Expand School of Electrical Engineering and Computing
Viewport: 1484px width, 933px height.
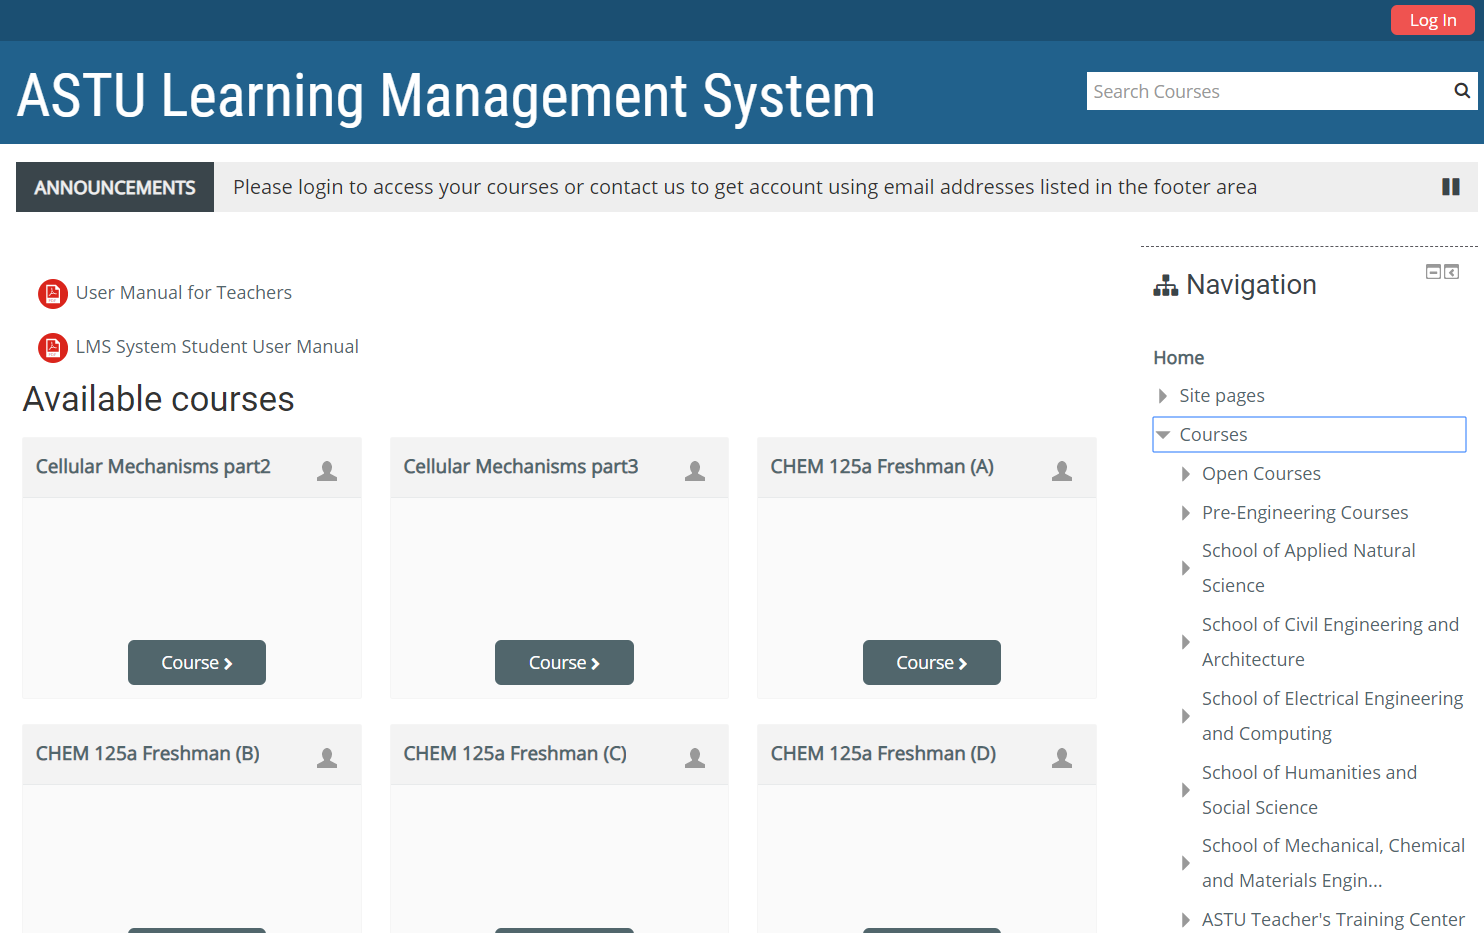pyautogui.click(x=1185, y=716)
